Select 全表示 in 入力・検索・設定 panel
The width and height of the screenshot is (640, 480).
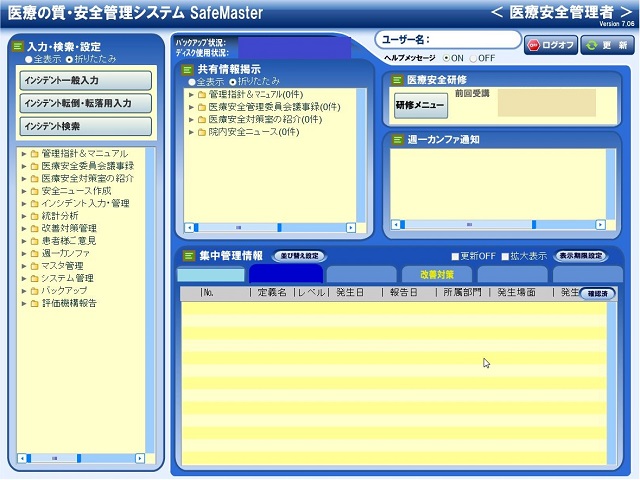(x=29, y=60)
